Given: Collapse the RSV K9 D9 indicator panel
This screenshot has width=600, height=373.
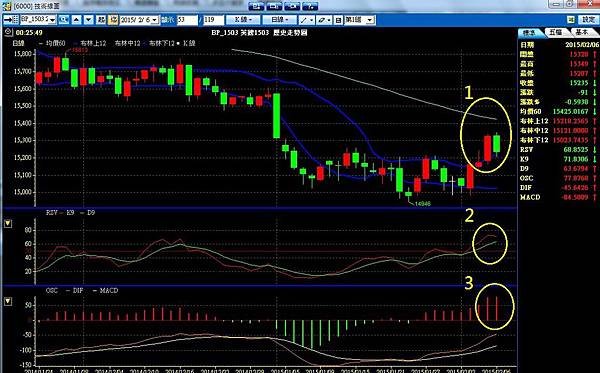Looking at the screenshot, I should point(8,223).
